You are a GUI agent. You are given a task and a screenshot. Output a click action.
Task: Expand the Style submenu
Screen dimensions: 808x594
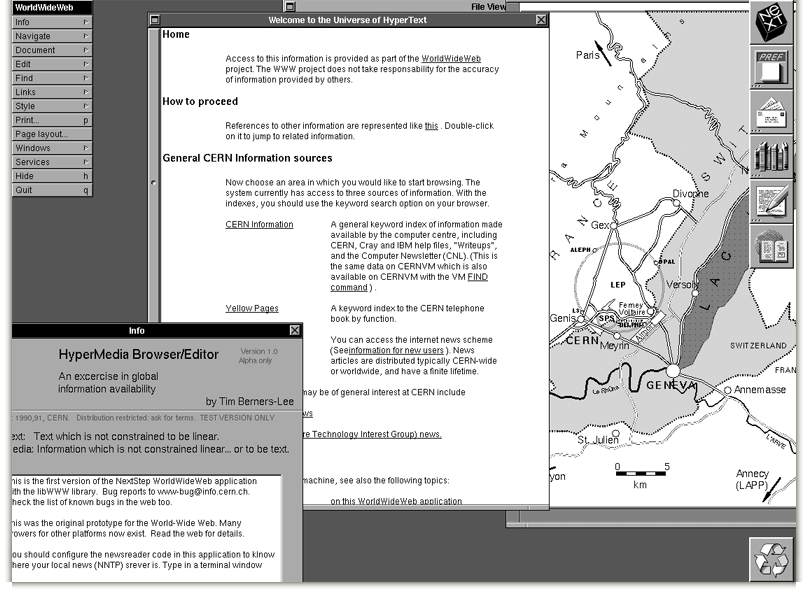[88, 105]
